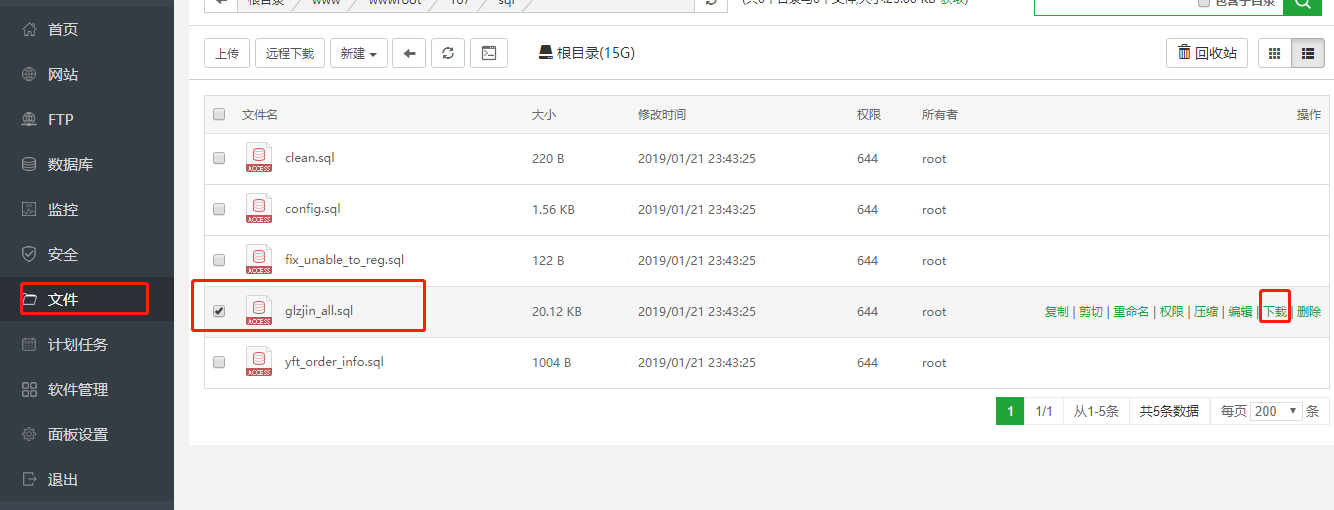Viewport: 1334px width, 510px height.
Task: Click the 上传 upload button
Action: [x=227, y=54]
